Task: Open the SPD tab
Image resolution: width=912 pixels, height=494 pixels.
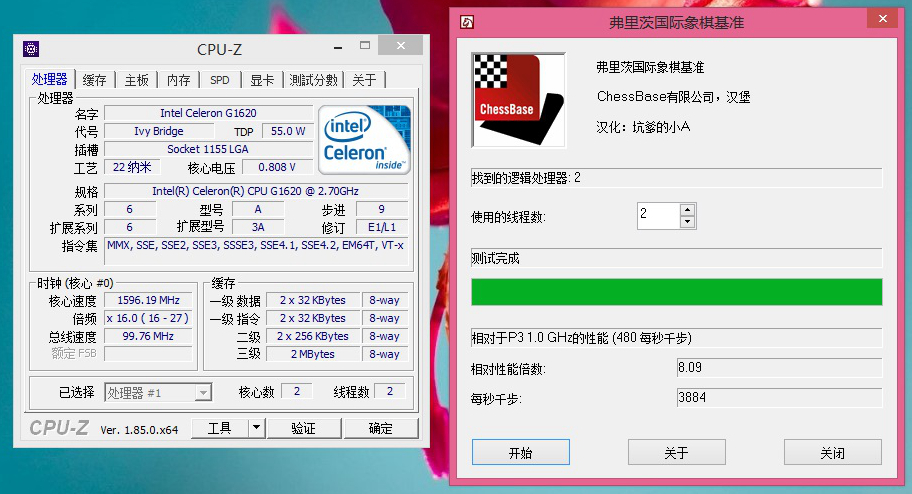Action: (220, 80)
